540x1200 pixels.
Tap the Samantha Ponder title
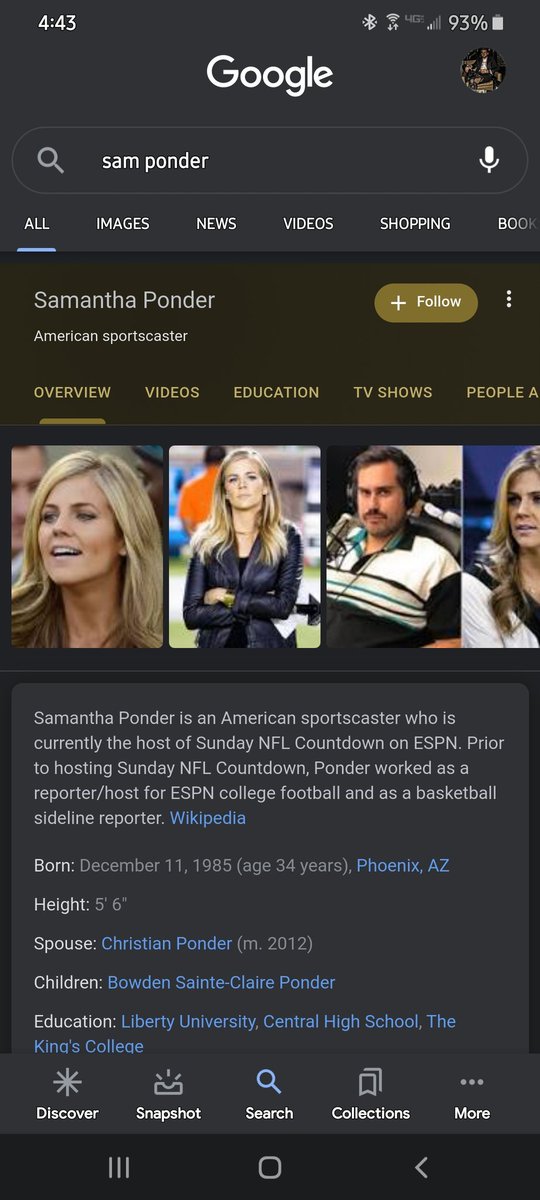(x=124, y=300)
